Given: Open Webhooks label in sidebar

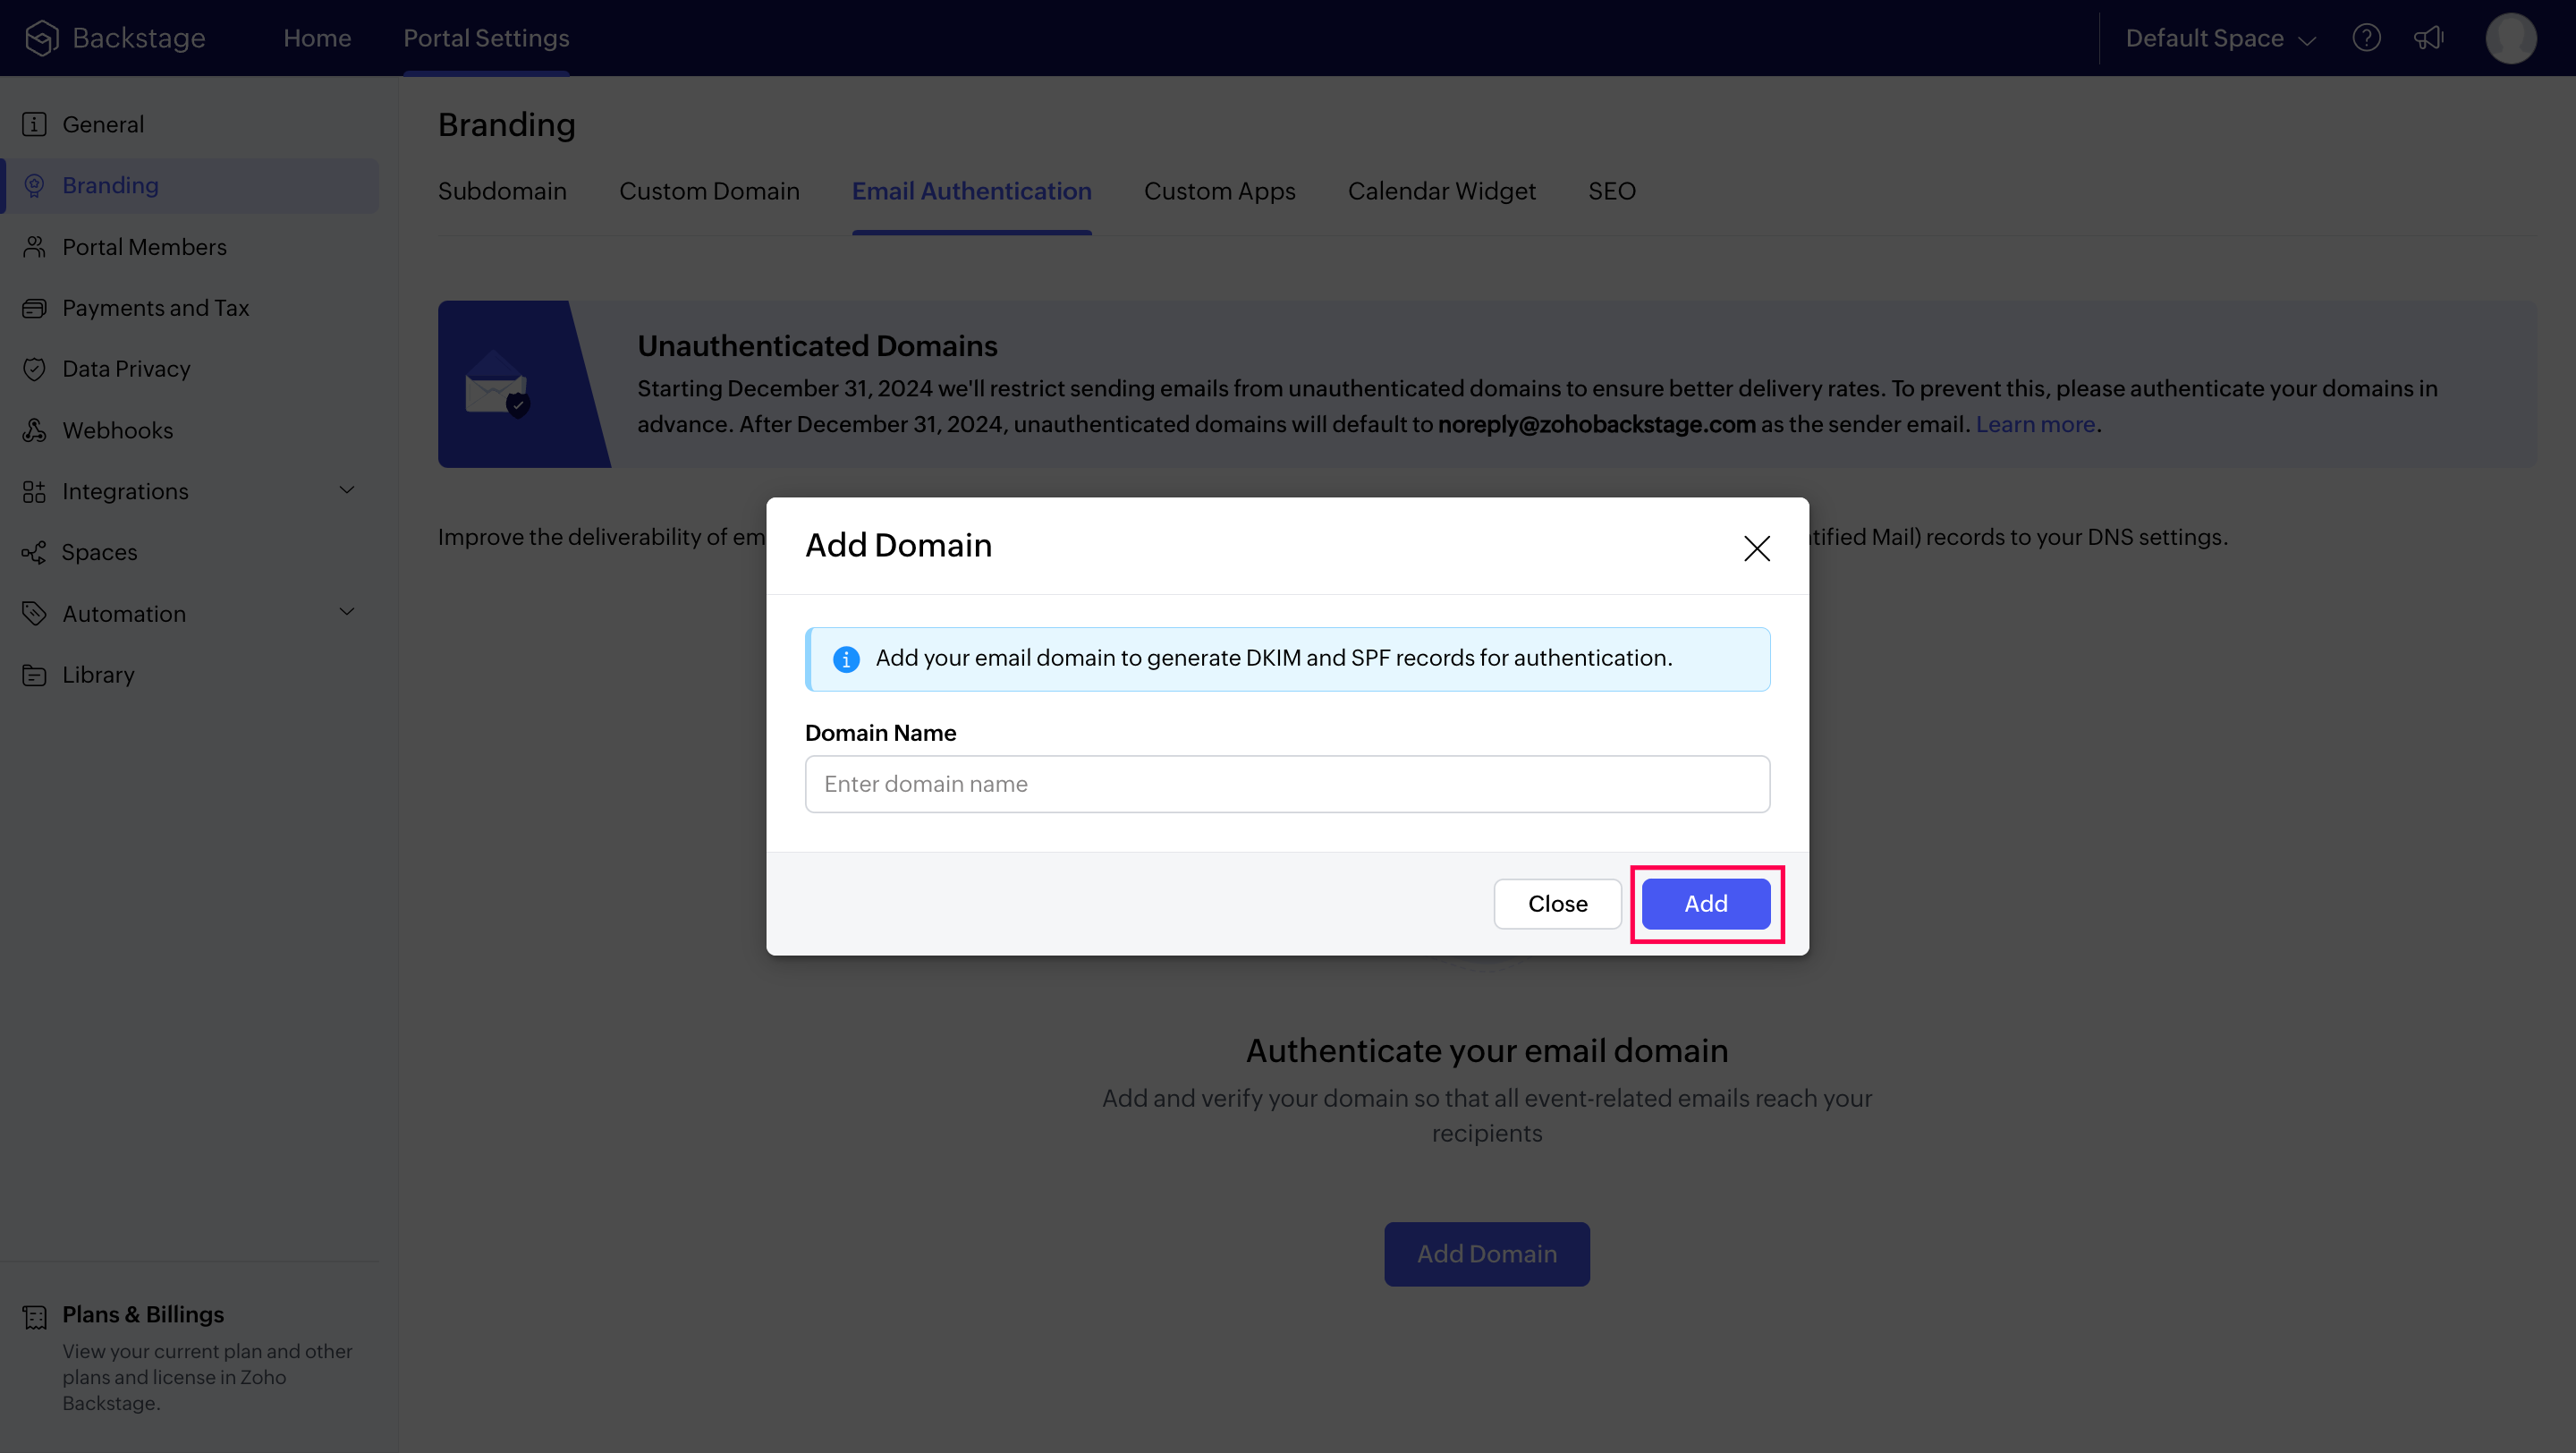Looking at the screenshot, I should pyautogui.click(x=117, y=430).
